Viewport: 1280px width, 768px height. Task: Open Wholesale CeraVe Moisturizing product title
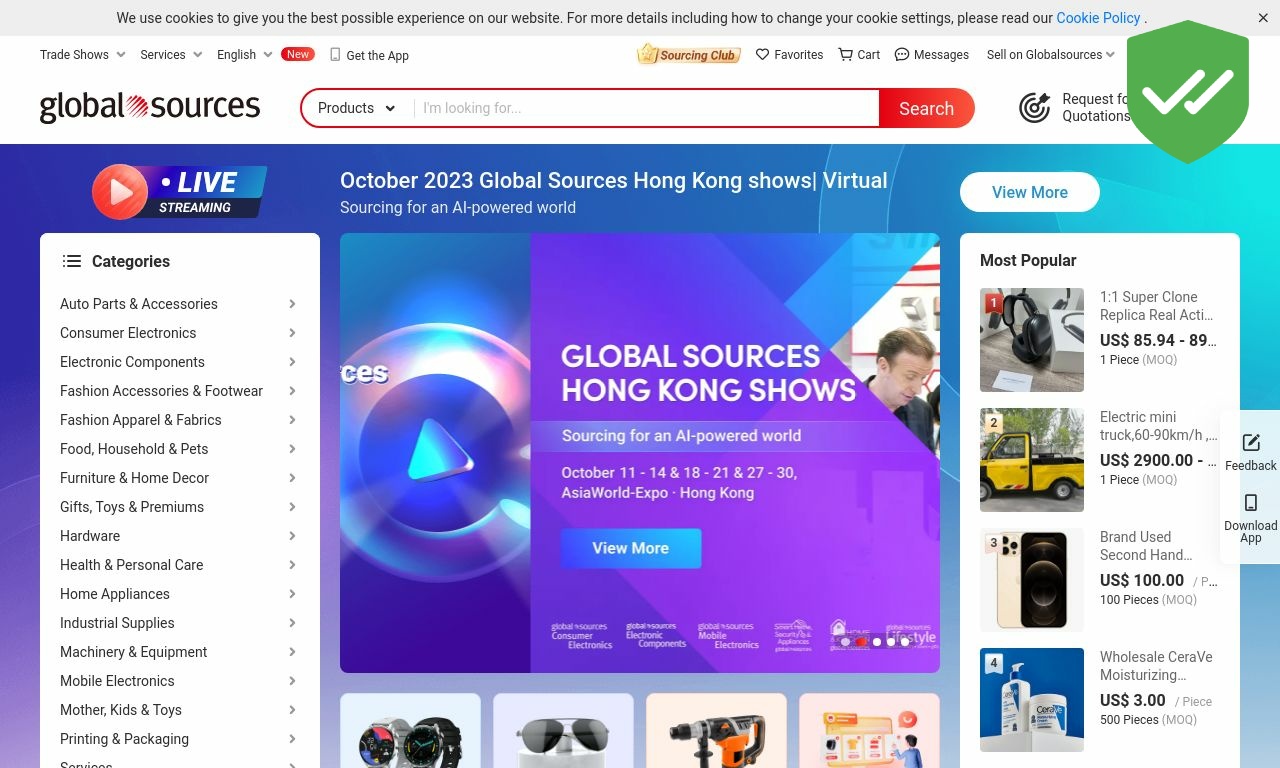(x=1156, y=666)
